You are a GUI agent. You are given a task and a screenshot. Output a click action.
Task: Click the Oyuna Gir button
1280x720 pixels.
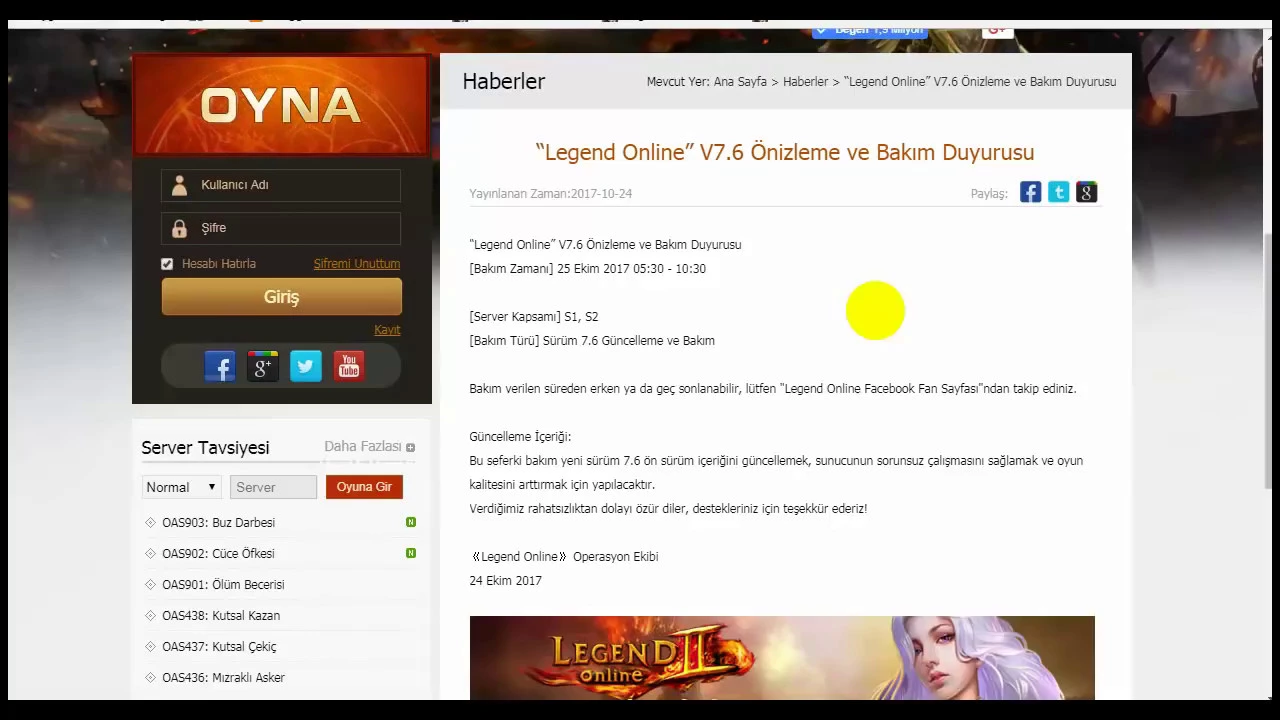[364, 487]
